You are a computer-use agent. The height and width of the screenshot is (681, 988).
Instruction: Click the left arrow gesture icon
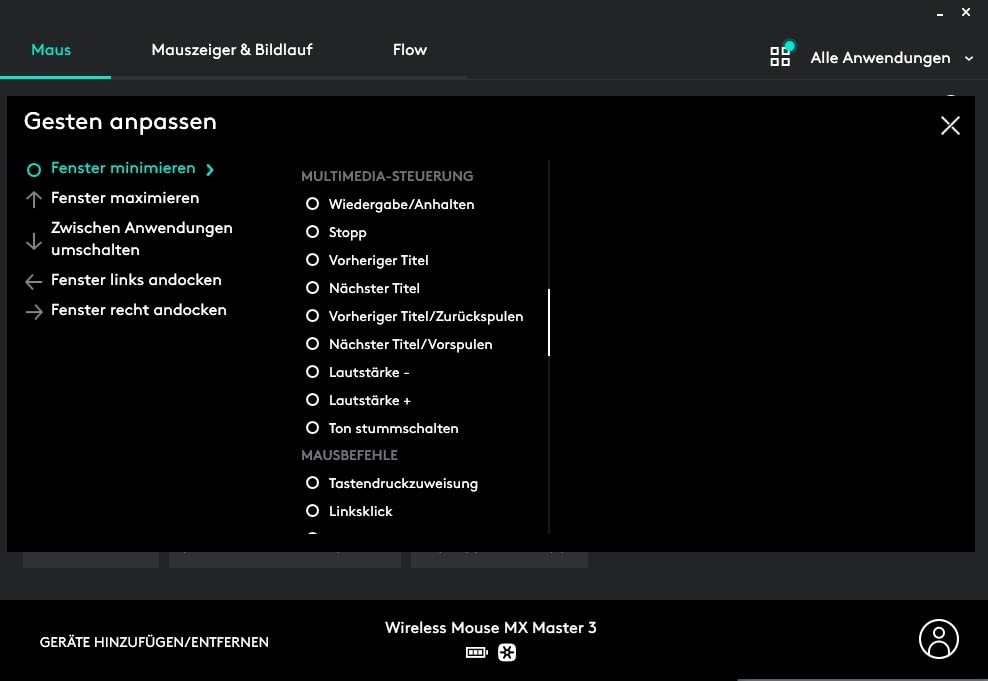pos(34,281)
